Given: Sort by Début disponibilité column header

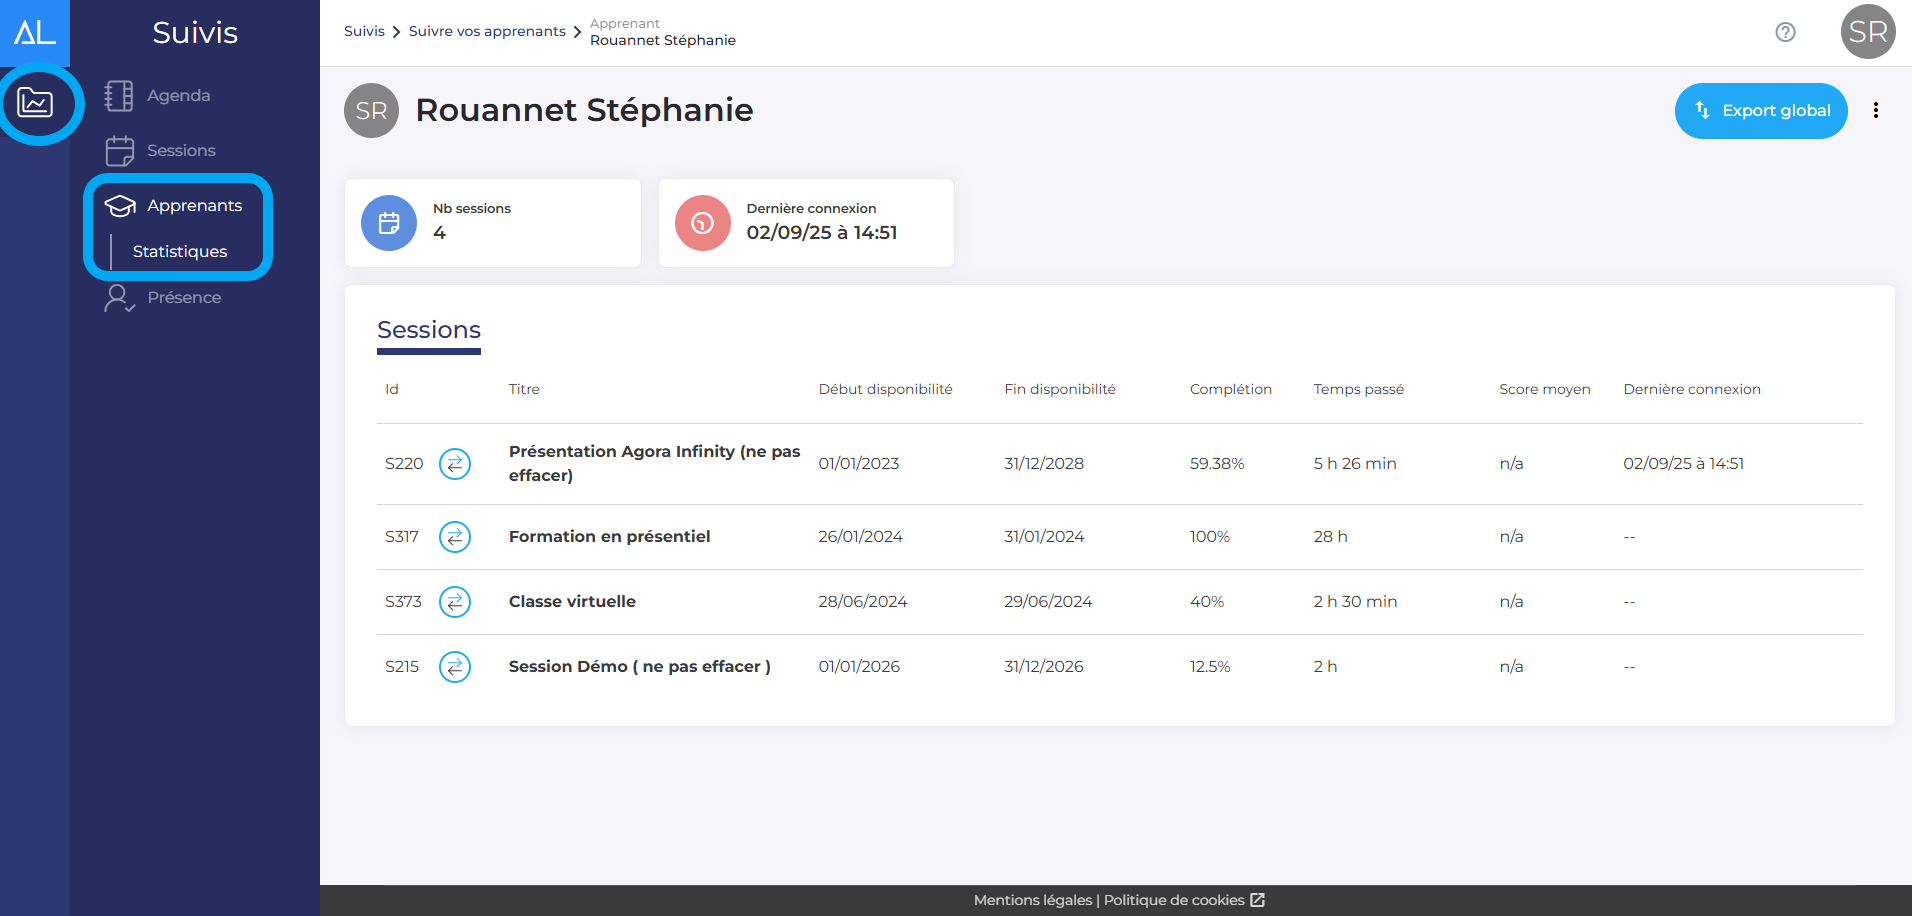Looking at the screenshot, I should 885,389.
